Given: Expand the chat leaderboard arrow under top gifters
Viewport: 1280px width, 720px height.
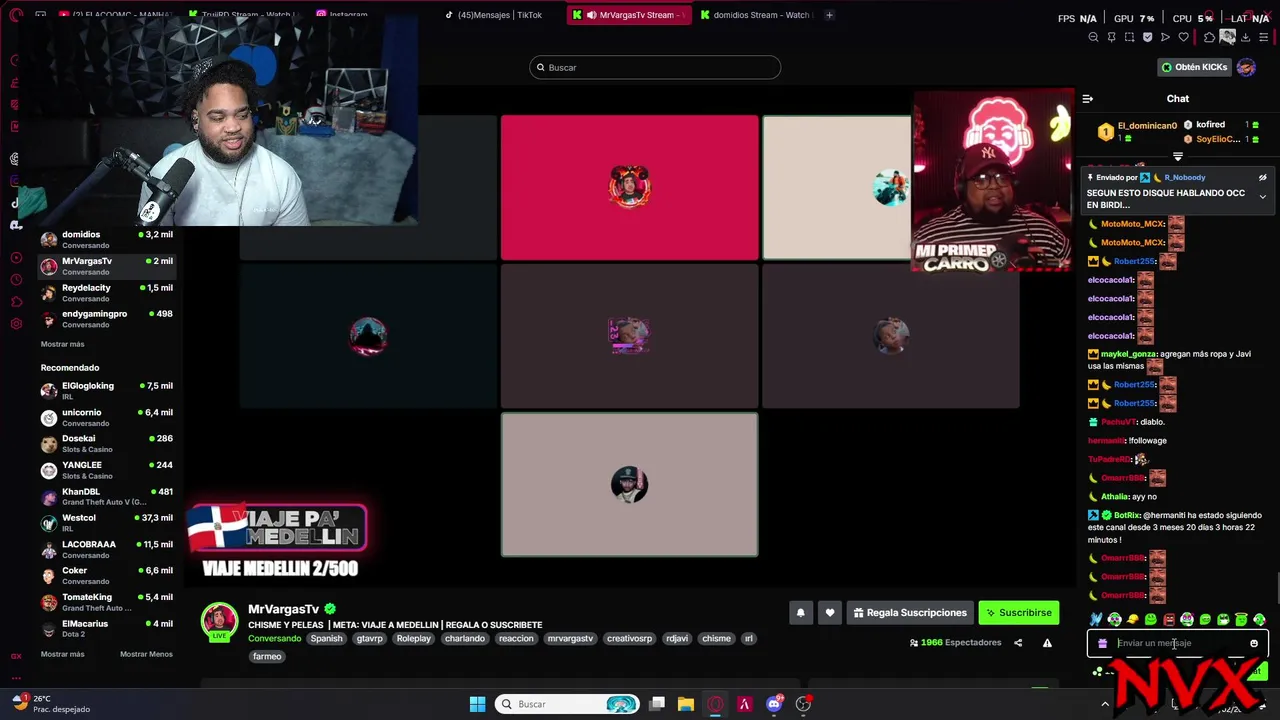Looking at the screenshot, I should click(1177, 157).
